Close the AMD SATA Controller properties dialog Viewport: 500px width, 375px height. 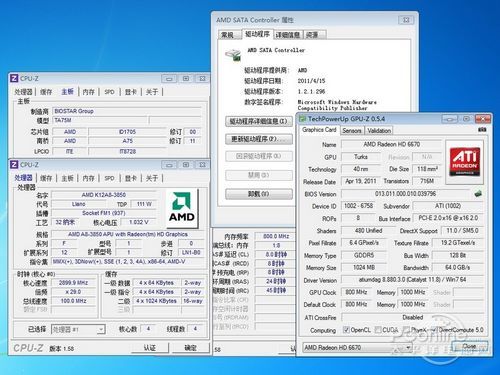coord(406,20)
